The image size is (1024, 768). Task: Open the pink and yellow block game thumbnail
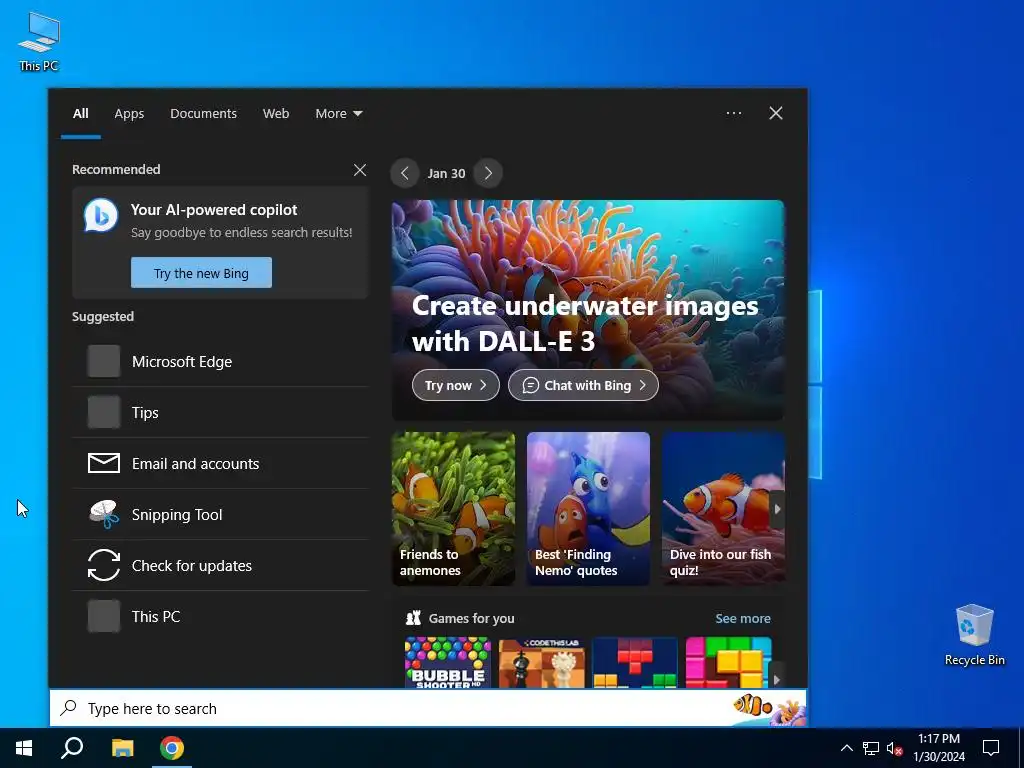[728, 662]
